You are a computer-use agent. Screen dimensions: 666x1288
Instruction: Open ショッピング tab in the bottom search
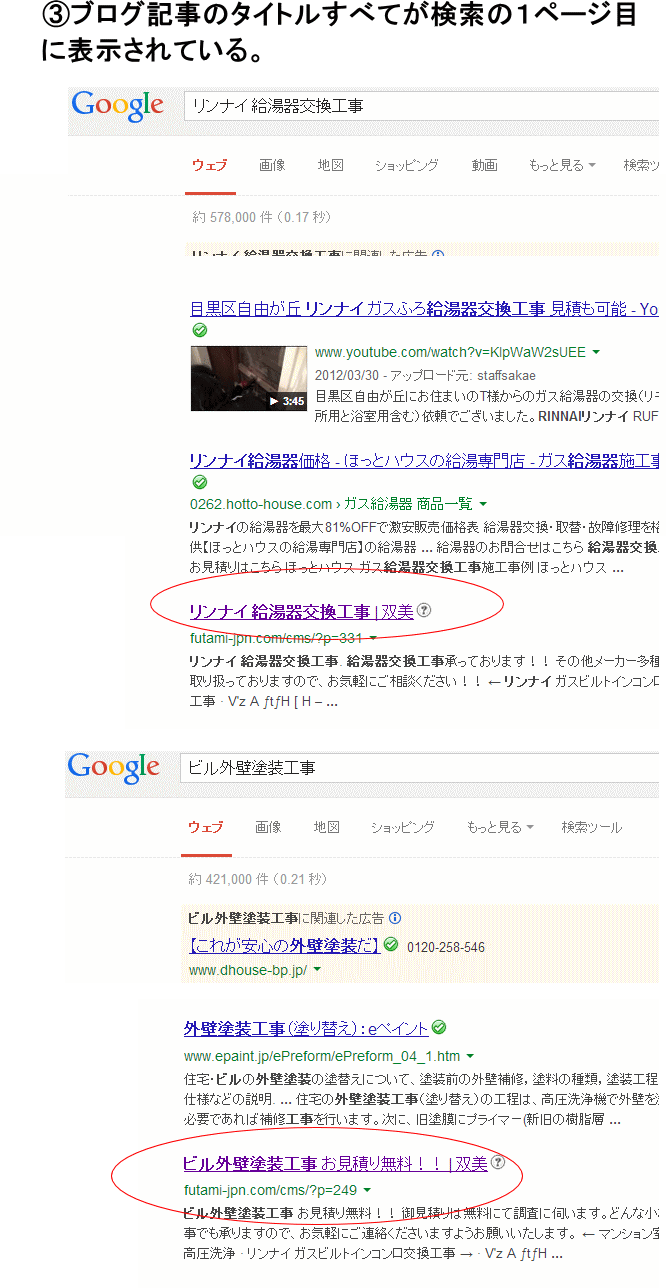click(403, 827)
